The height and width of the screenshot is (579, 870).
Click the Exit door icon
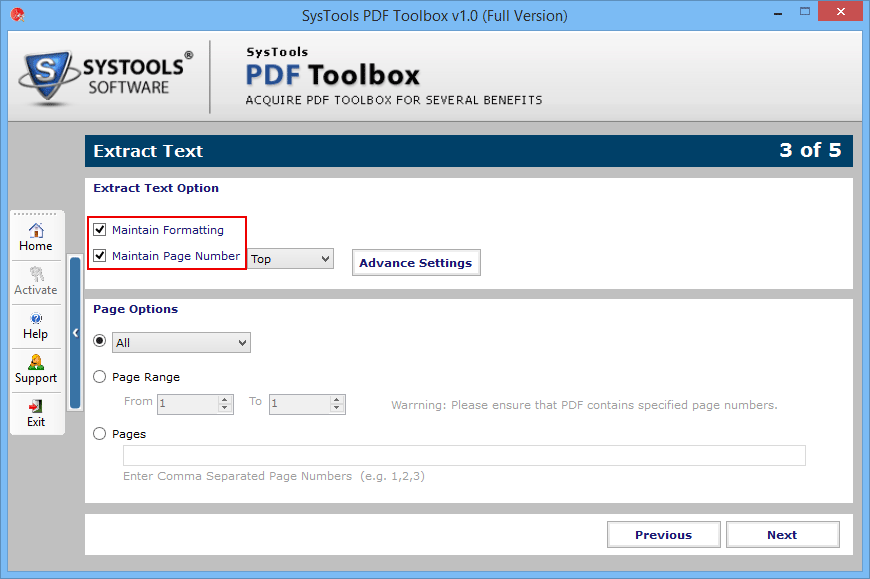pyautogui.click(x=36, y=406)
